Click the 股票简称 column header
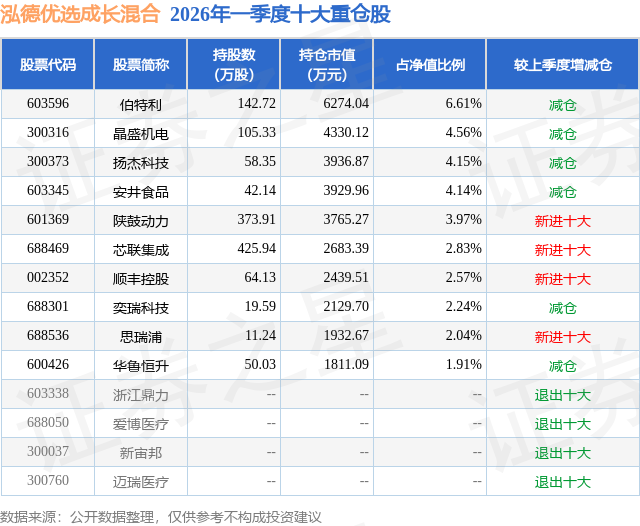This screenshot has width=640, height=526. 141,64
